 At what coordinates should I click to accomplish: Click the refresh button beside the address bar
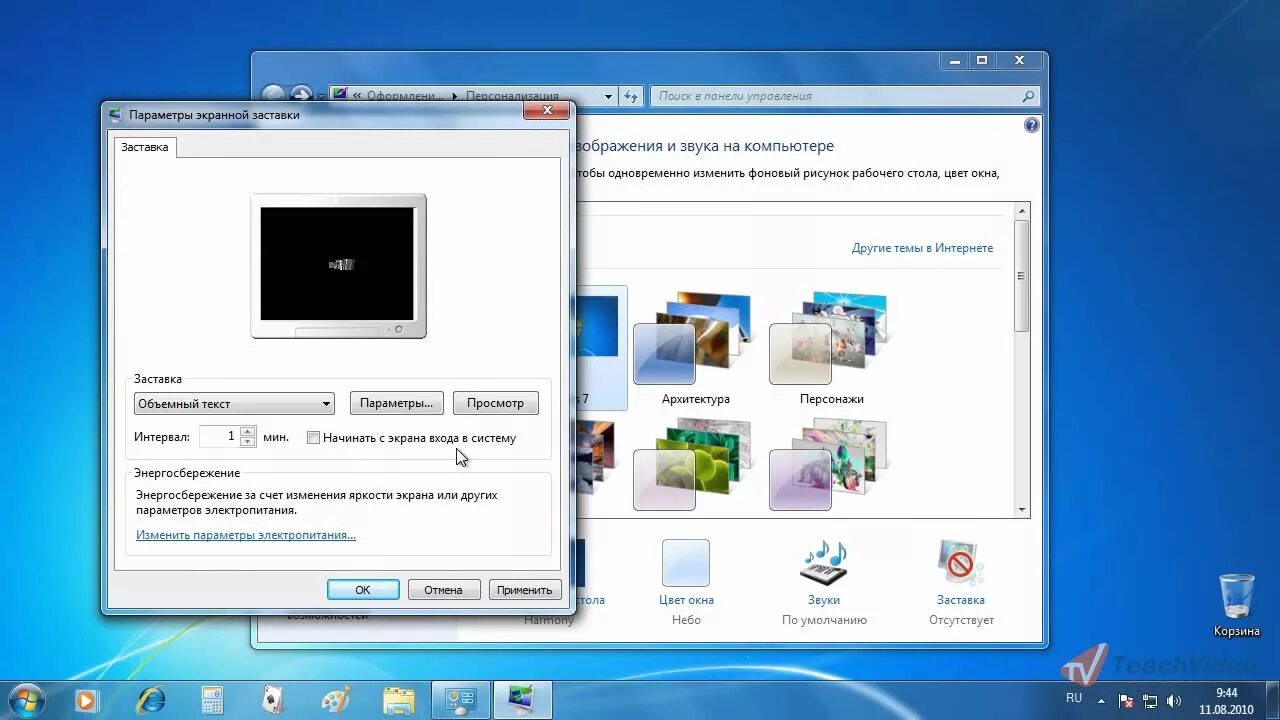pyautogui.click(x=630, y=96)
